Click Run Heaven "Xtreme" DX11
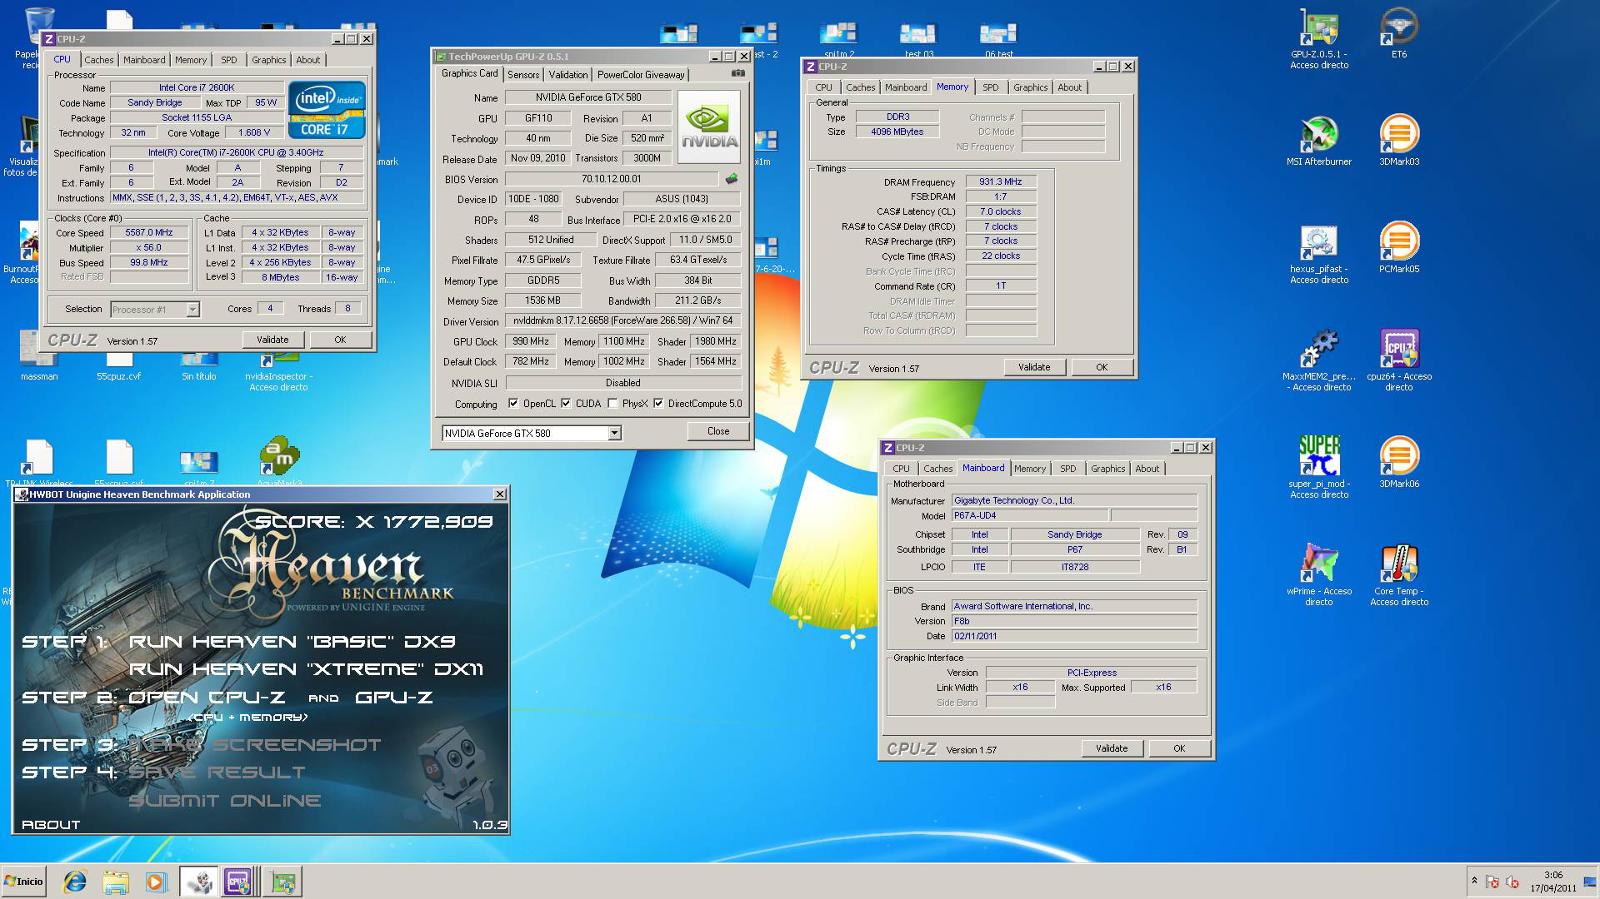The image size is (1600, 899). pyautogui.click(x=306, y=670)
